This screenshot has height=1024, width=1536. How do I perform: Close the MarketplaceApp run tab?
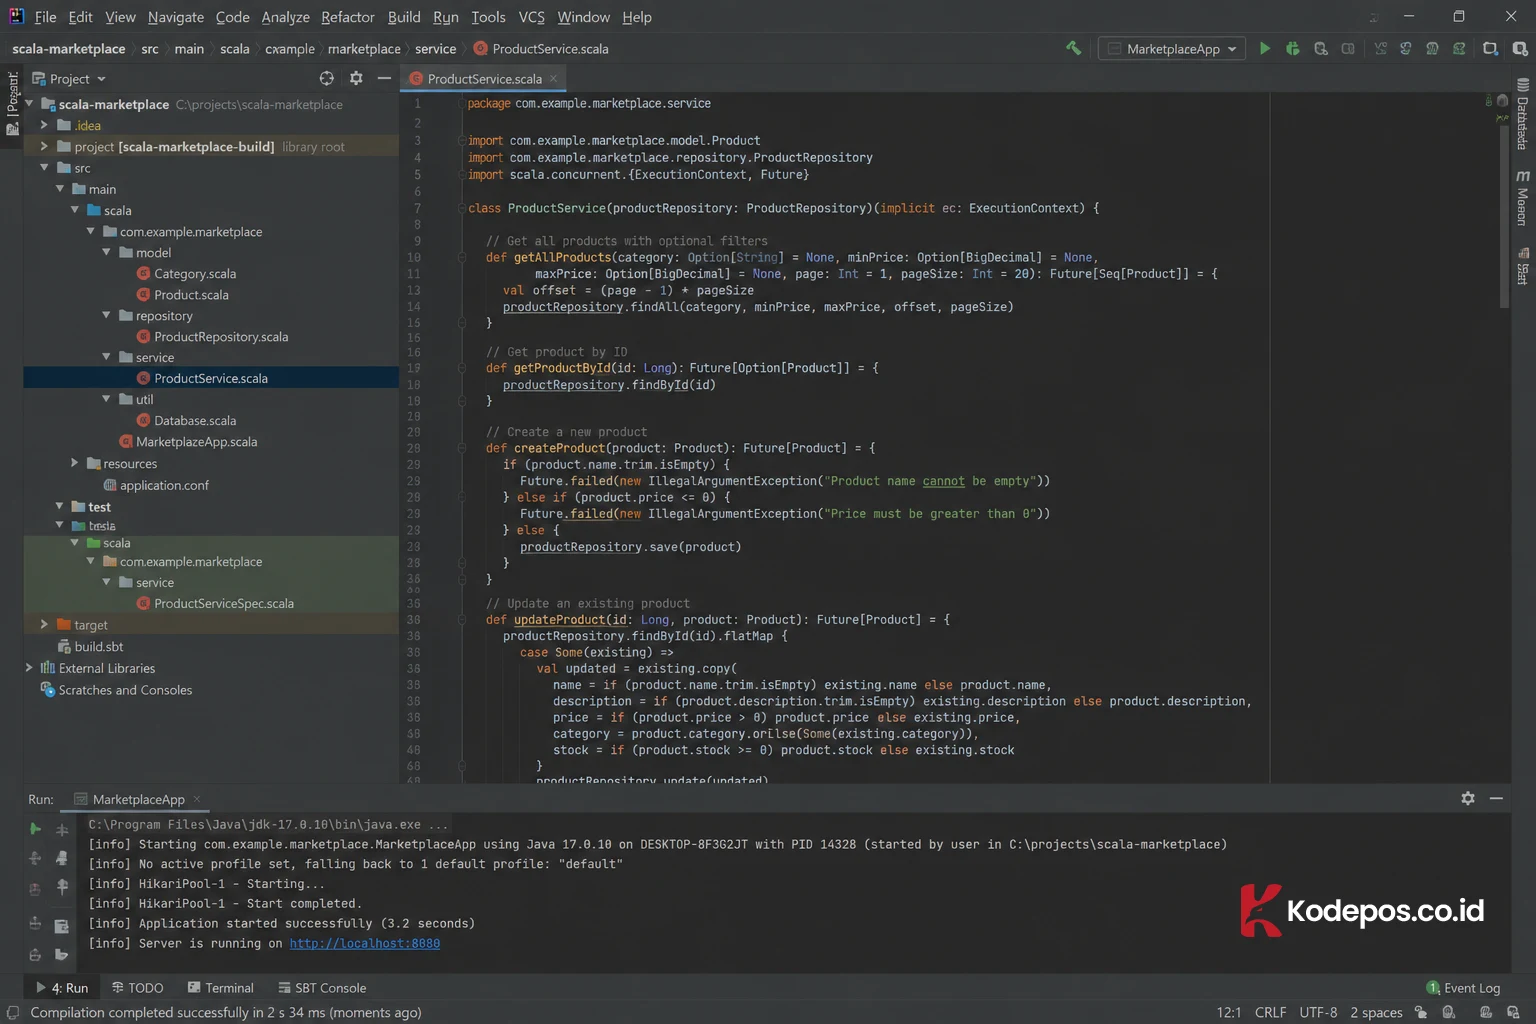click(x=197, y=799)
